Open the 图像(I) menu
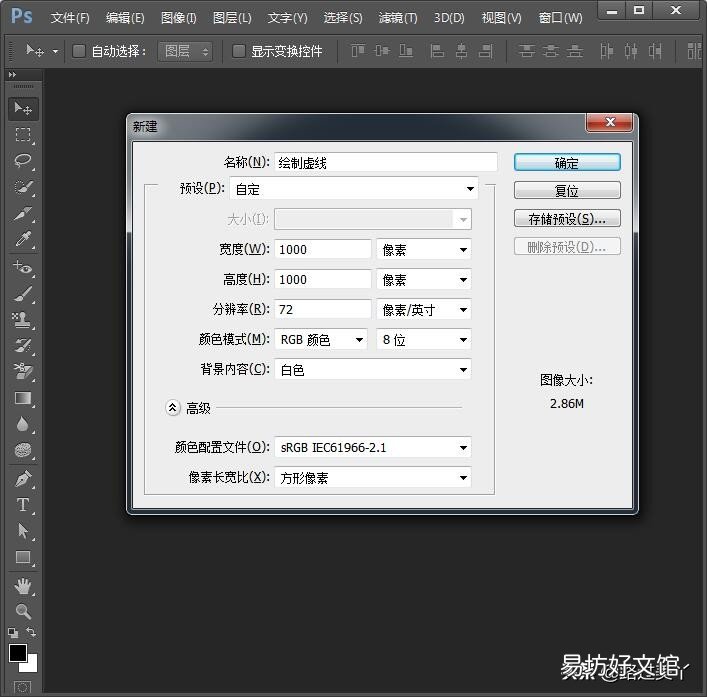707x697 pixels. click(179, 18)
